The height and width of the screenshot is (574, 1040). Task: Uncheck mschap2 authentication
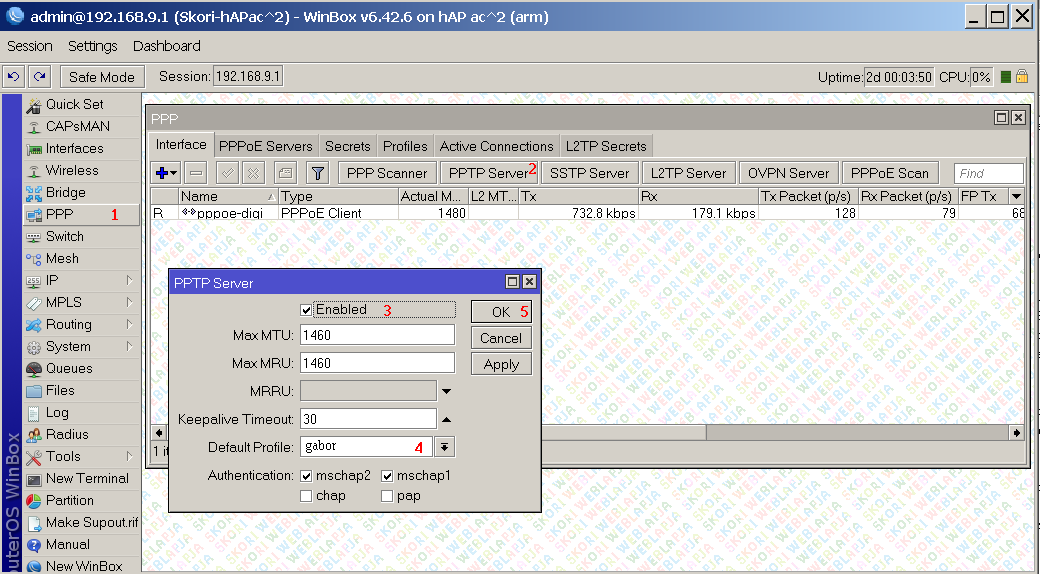pos(307,476)
